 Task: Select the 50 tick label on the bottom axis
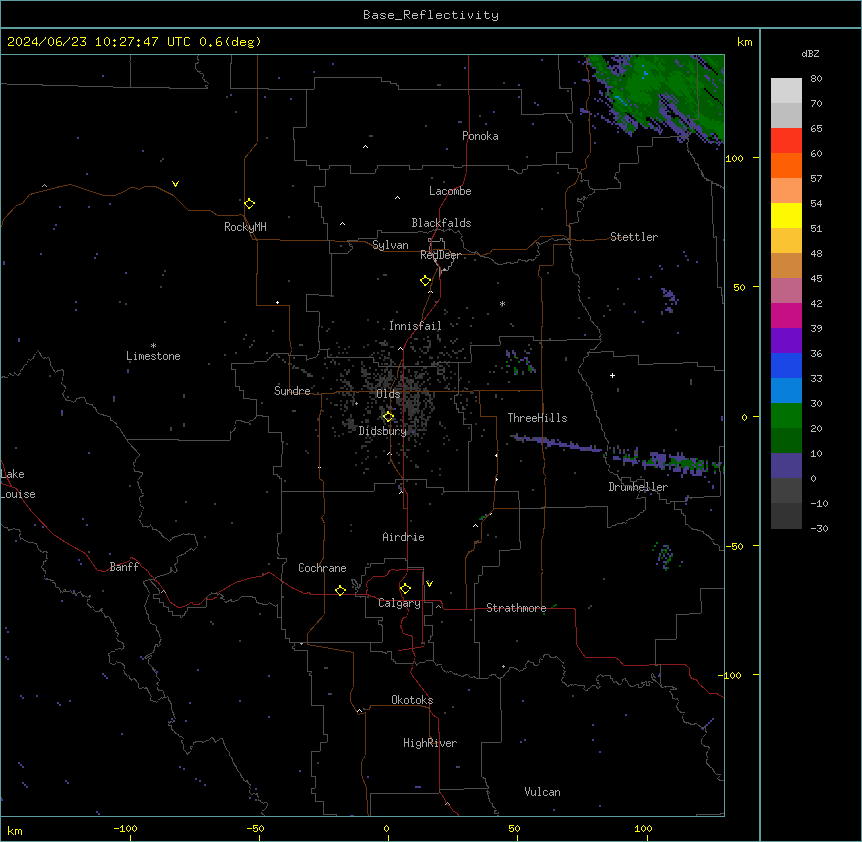coord(514,828)
